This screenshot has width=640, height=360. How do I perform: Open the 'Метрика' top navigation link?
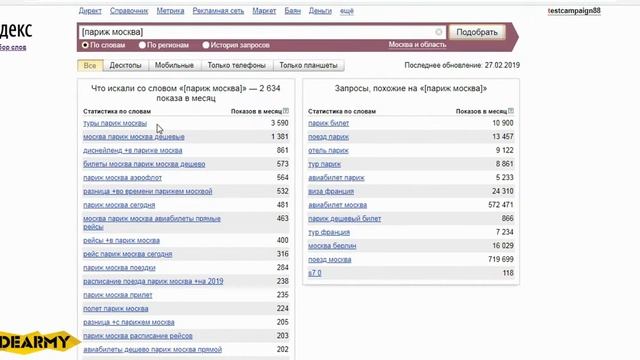point(170,11)
